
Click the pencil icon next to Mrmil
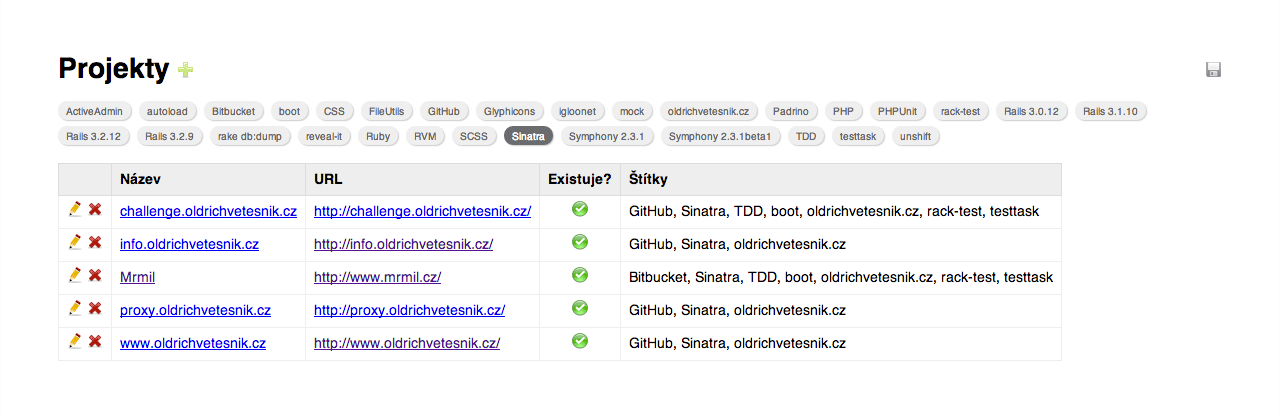(x=75, y=275)
